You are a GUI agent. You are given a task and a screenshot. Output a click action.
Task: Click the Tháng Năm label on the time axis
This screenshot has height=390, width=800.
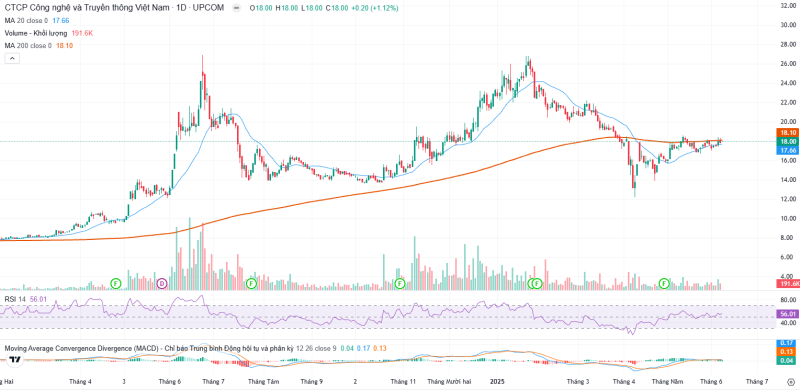tap(667, 381)
